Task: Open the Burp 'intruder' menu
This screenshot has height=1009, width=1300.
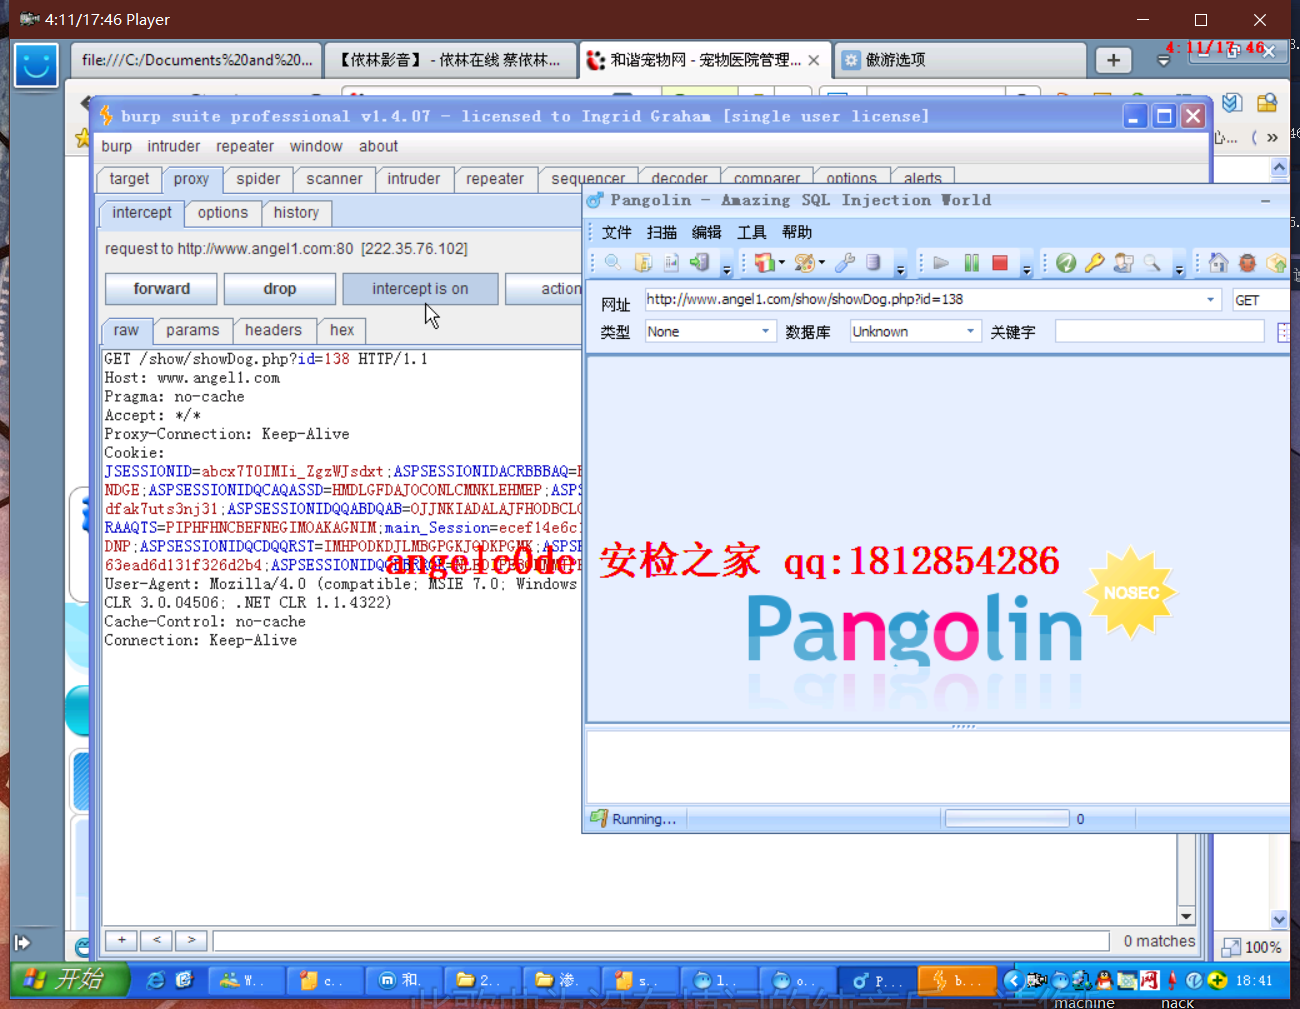Action: pos(174,146)
